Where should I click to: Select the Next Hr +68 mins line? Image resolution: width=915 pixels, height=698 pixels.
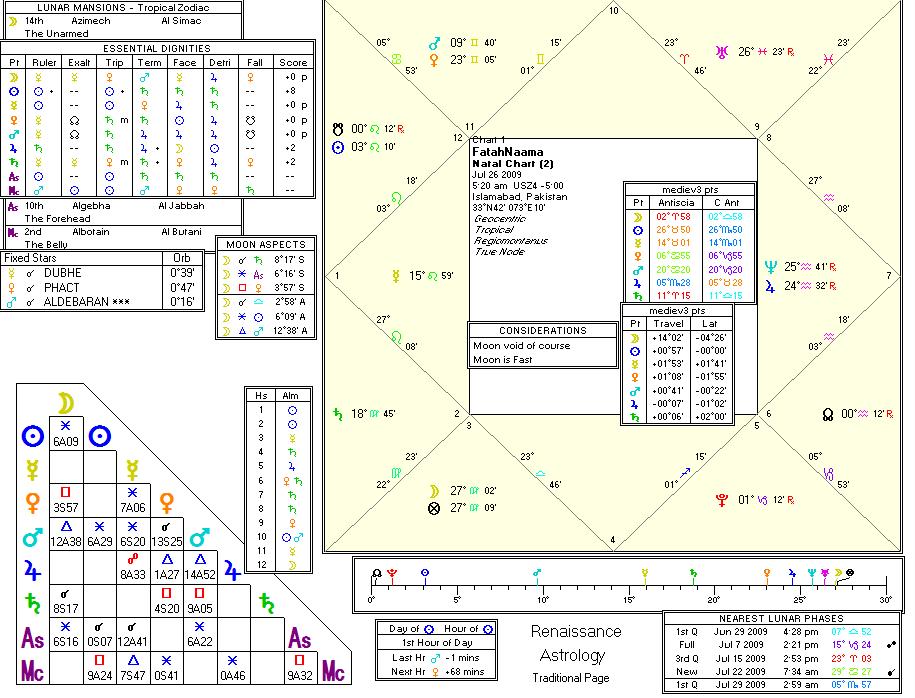(438, 671)
